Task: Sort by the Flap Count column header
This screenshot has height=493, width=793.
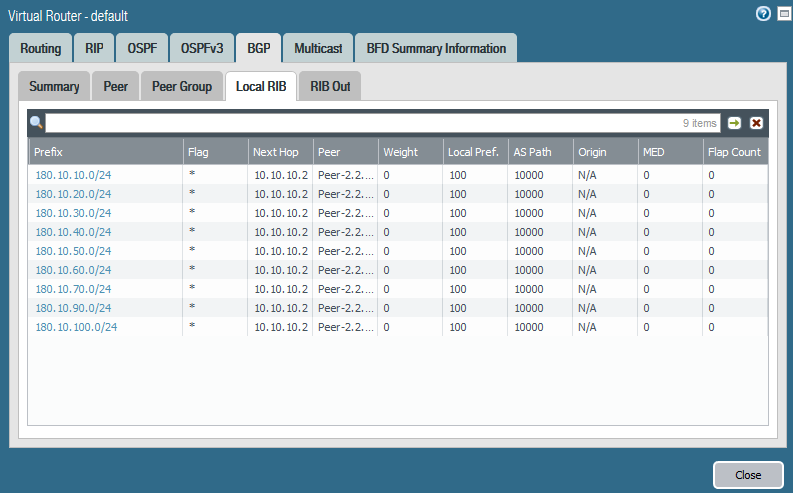Action: coord(734,152)
